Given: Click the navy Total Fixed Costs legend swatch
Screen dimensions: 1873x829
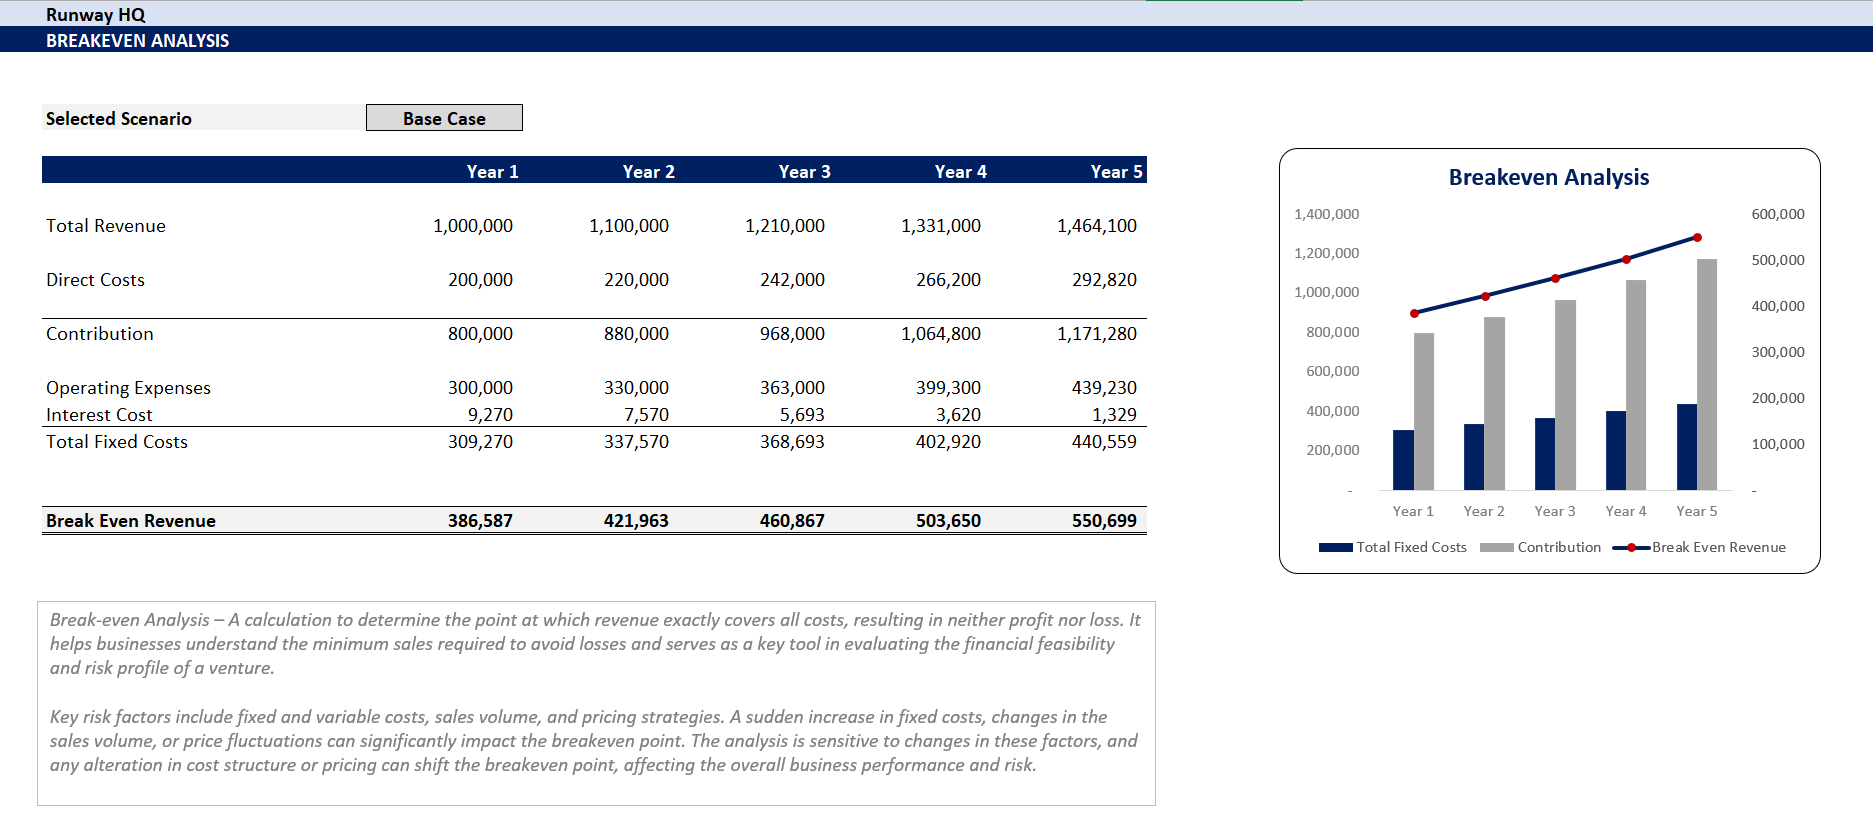Looking at the screenshot, I should pos(1335,548).
